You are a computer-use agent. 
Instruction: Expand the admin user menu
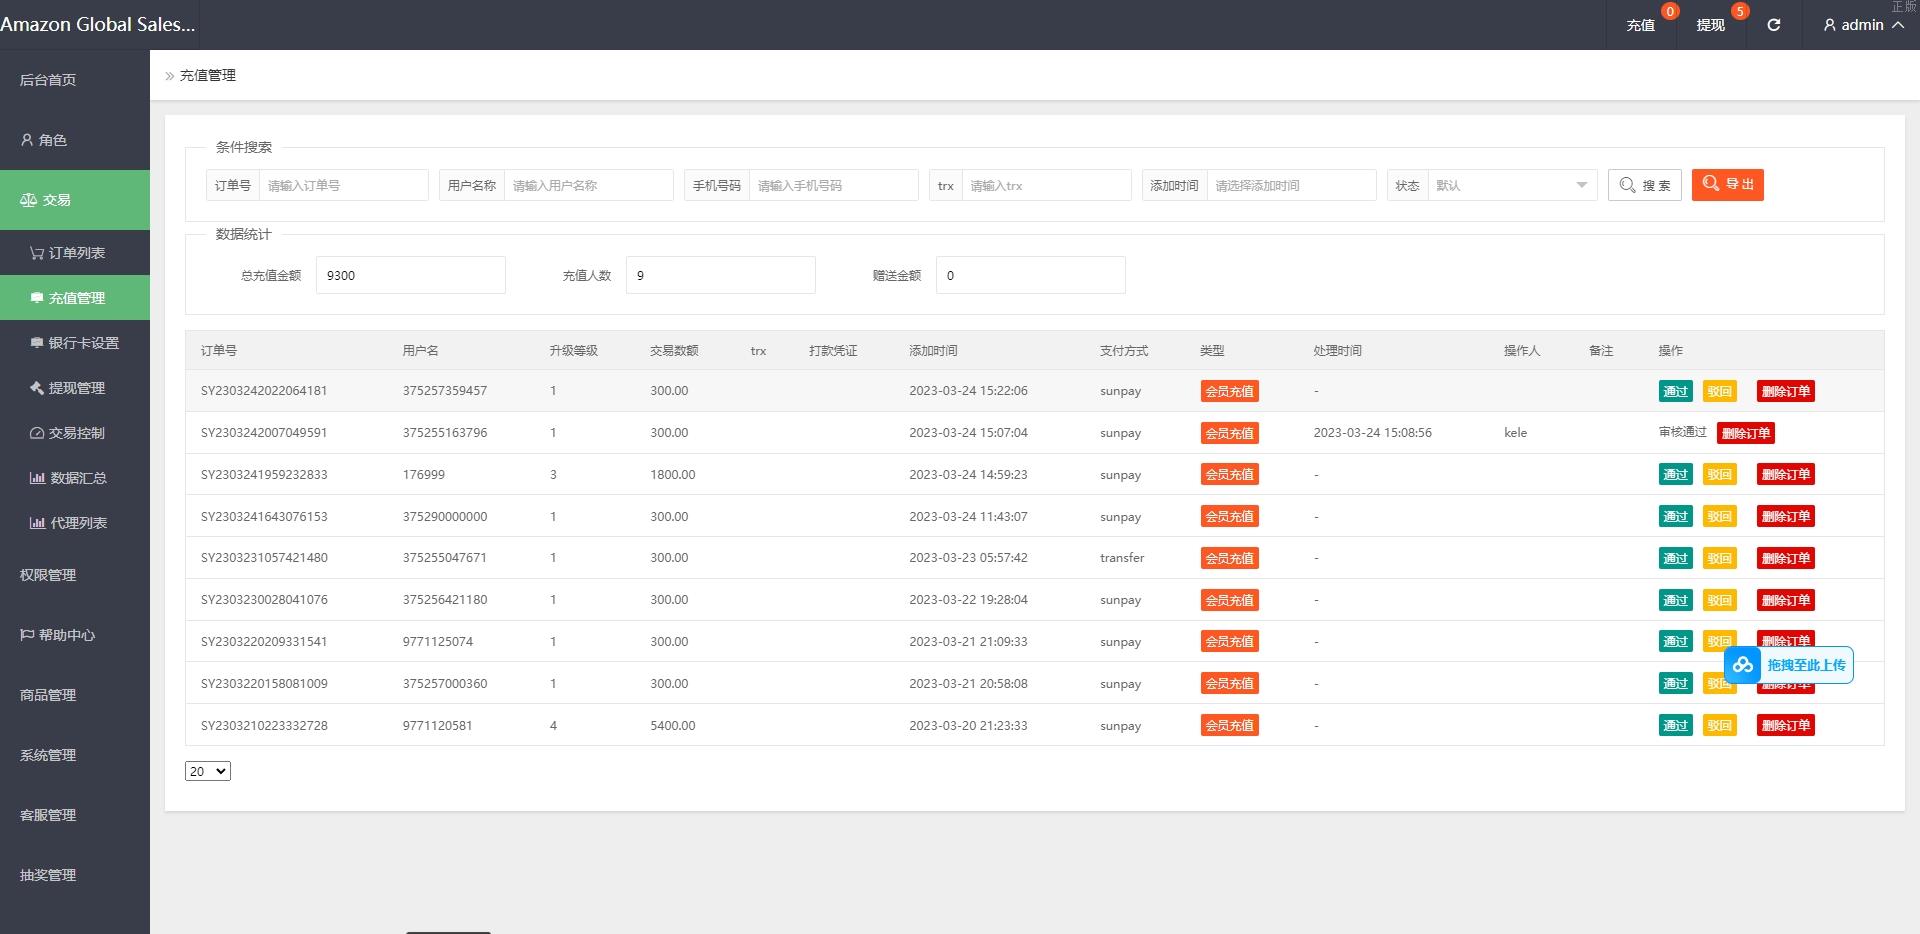(x=1862, y=25)
